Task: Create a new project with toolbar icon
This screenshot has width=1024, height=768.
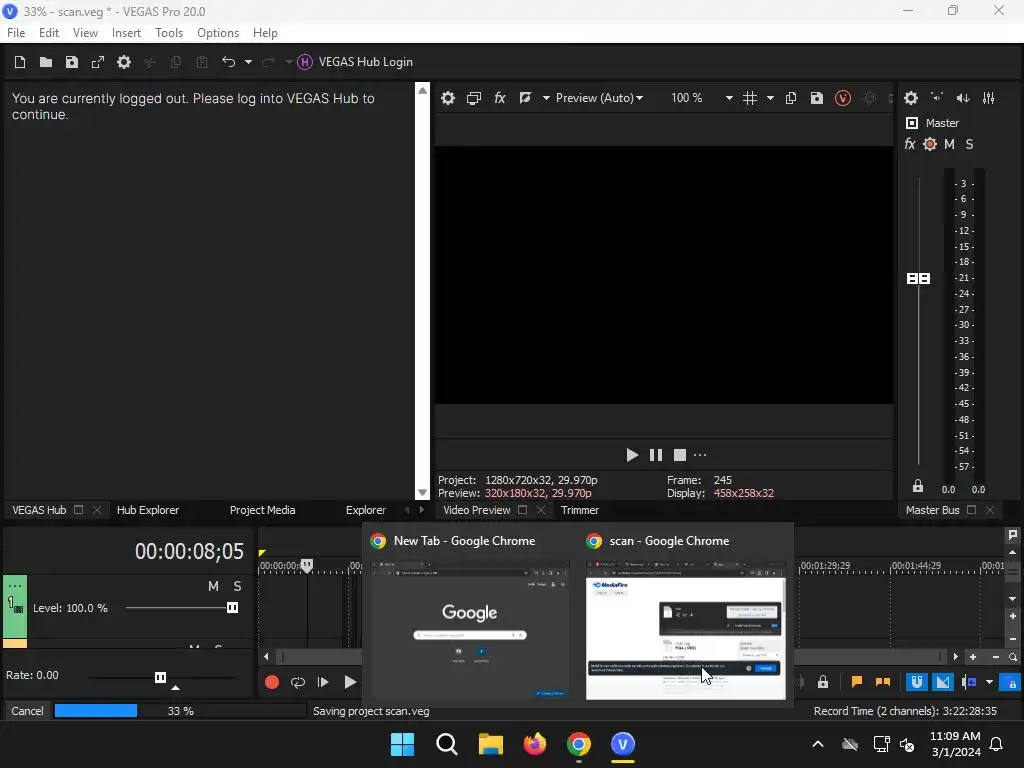Action: click(20, 62)
